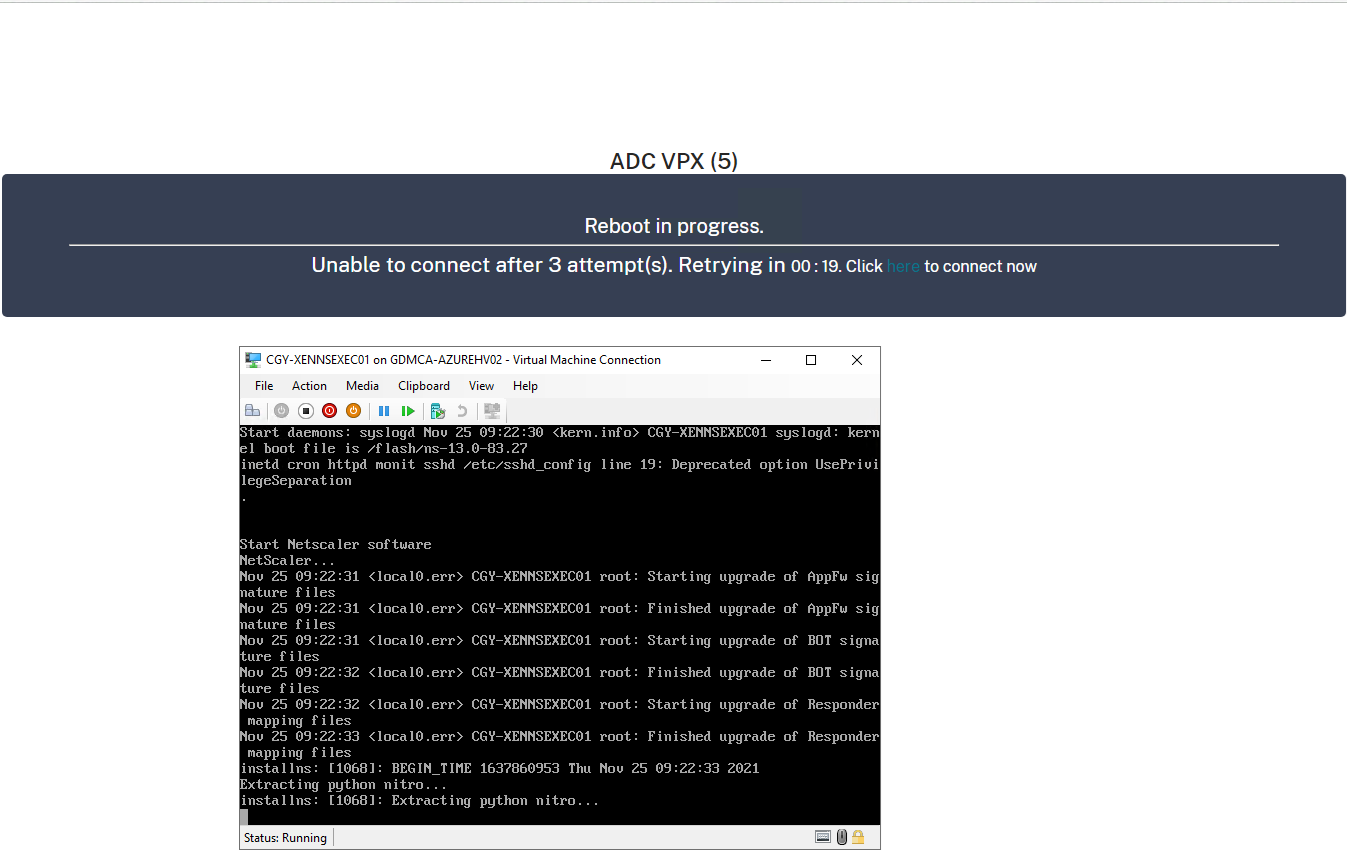Screen dimensions: 1347x855
Task: Open the File menu
Action: [264, 386]
